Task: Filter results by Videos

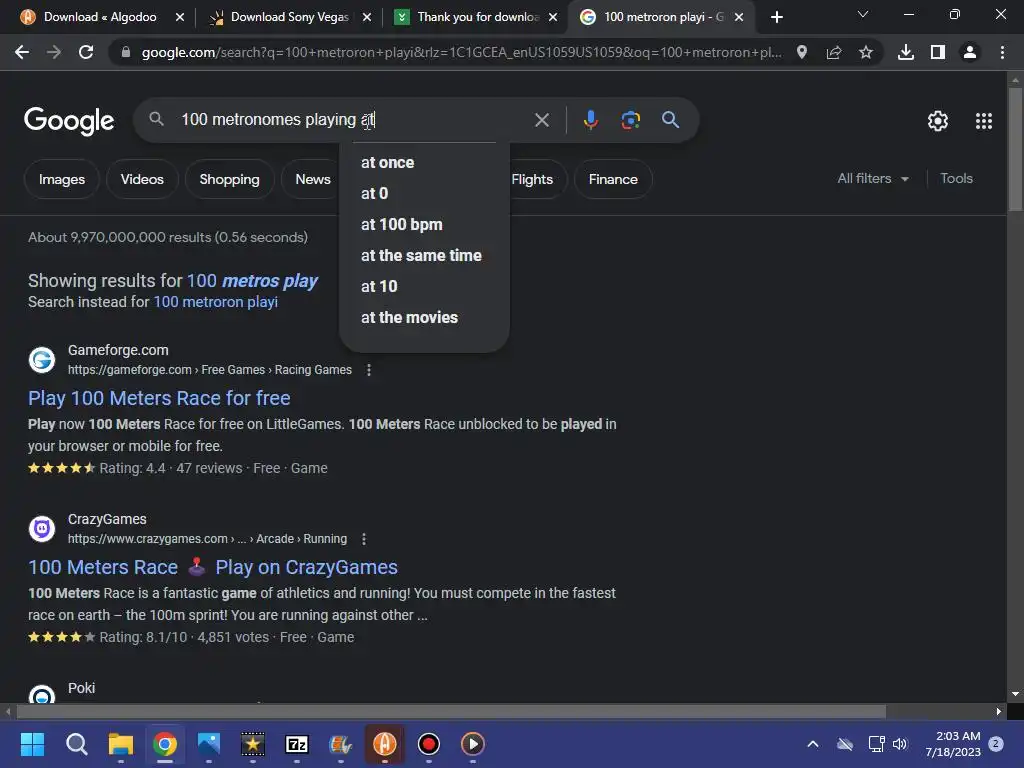Action: 142,179
